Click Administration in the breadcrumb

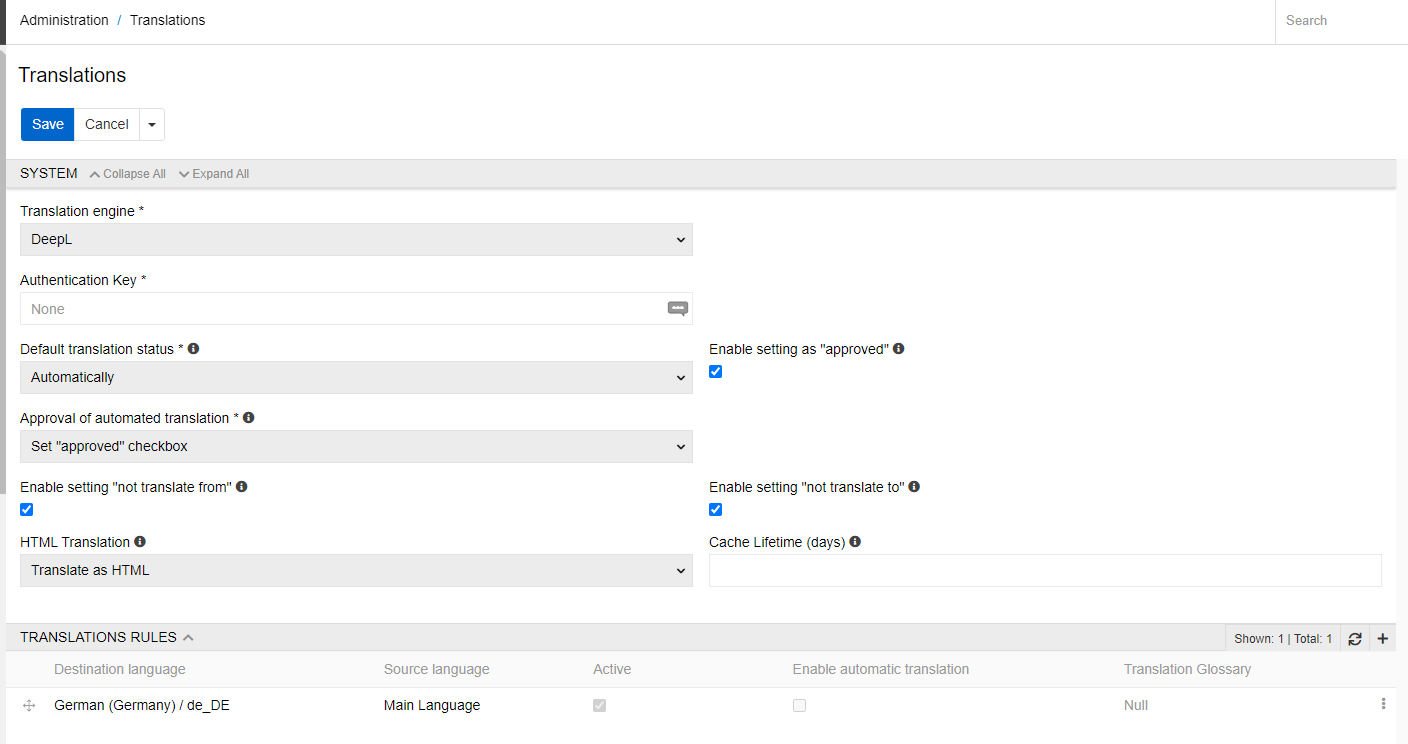(64, 20)
